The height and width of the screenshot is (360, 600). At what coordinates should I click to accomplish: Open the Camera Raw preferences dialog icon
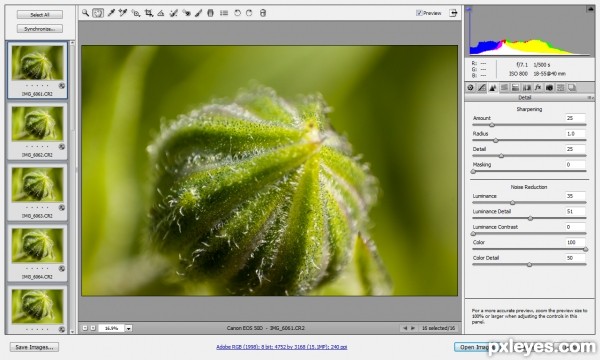(x=224, y=13)
